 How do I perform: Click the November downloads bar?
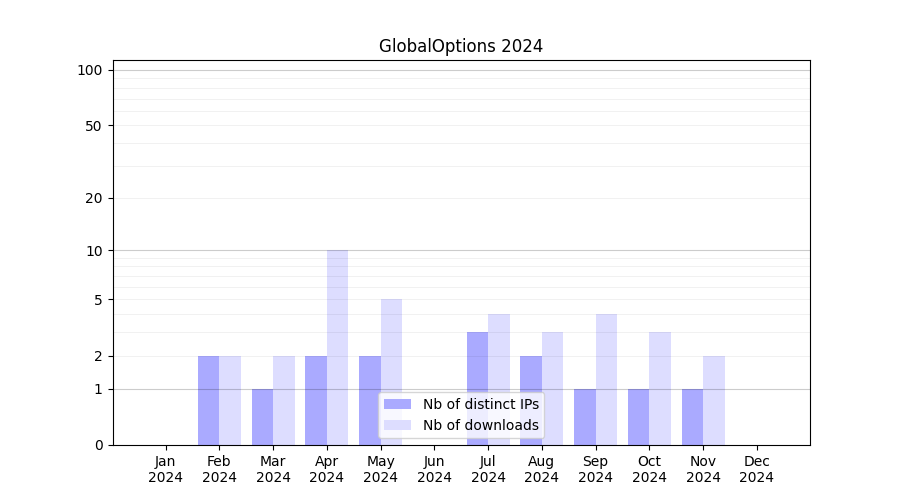713,400
